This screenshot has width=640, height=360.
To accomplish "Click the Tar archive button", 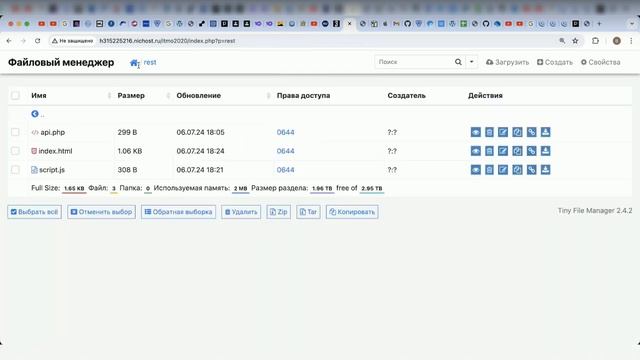I will tap(308, 212).
